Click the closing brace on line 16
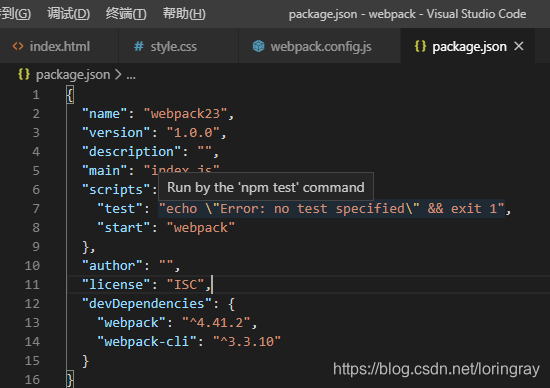 [x=70, y=379]
